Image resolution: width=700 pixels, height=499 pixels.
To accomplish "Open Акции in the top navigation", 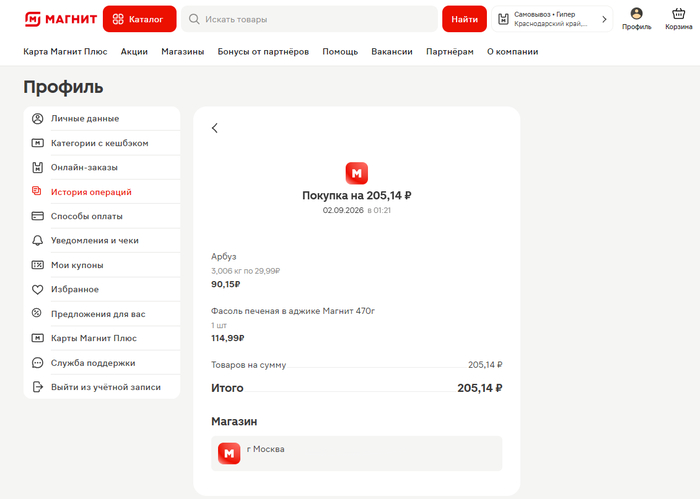I will click(134, 52).
